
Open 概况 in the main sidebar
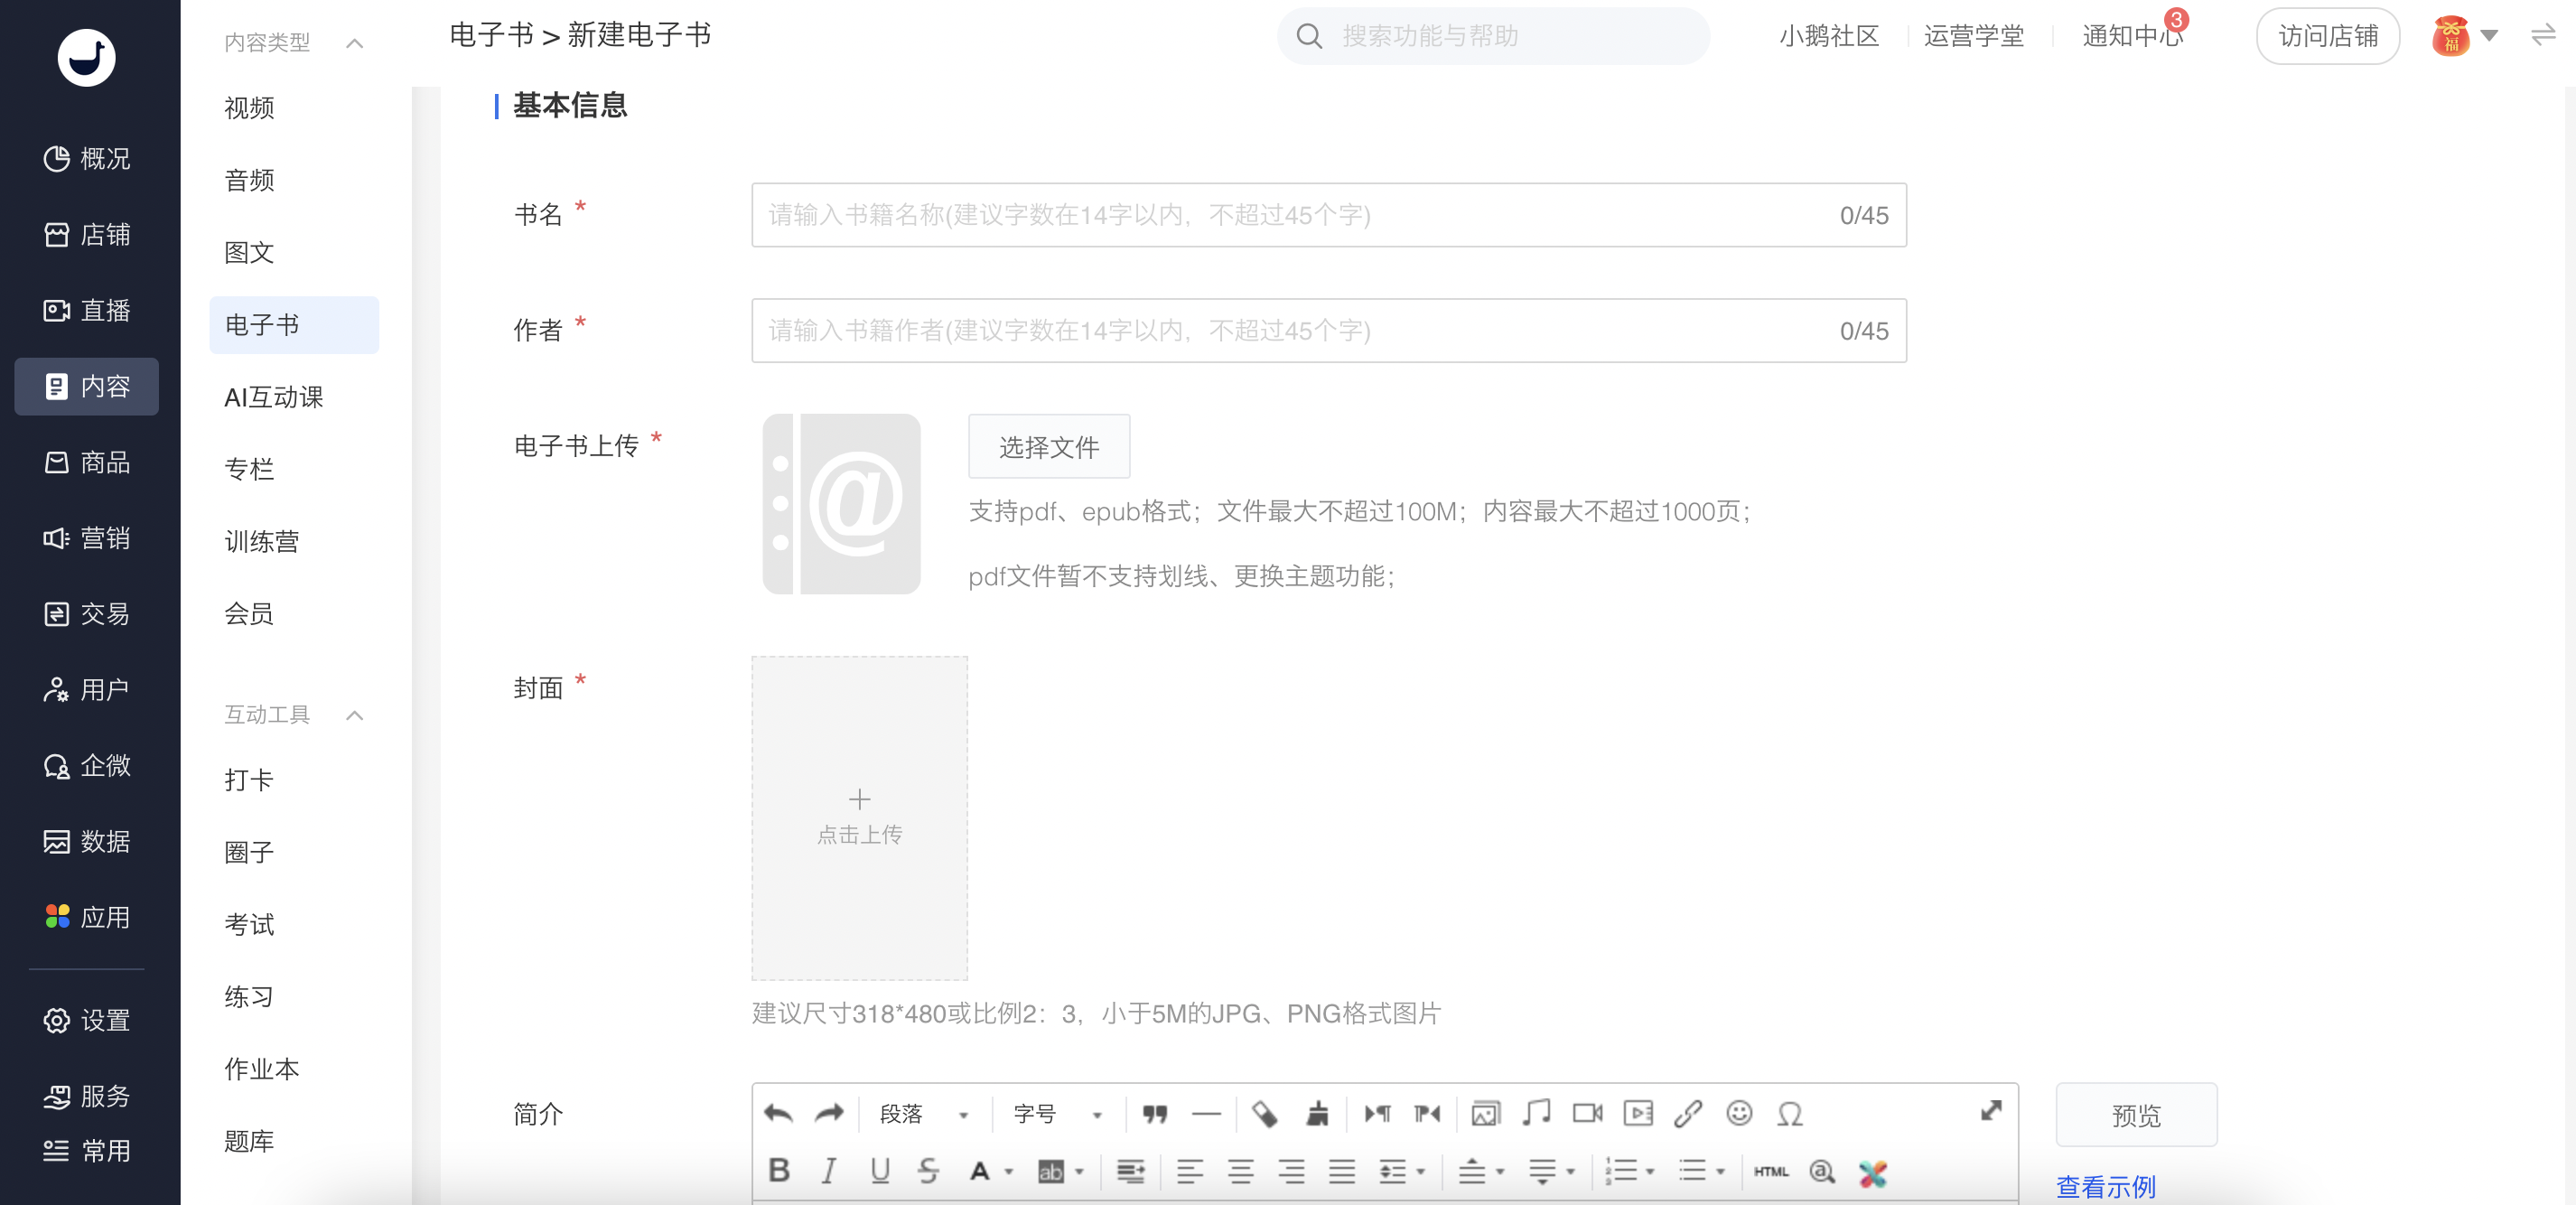(x=87, y=159)
